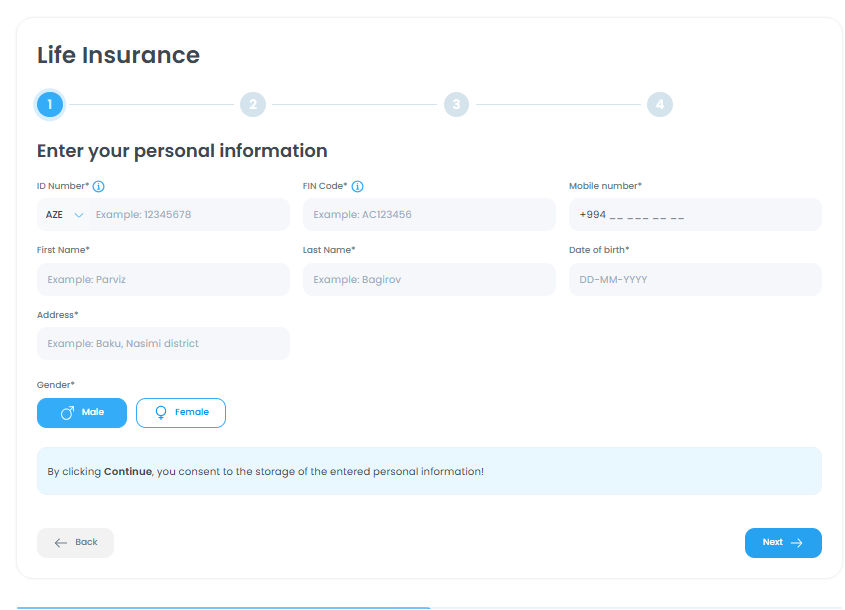
Task: Open the AZE ID type dropdown
Action: pos(62,215)
